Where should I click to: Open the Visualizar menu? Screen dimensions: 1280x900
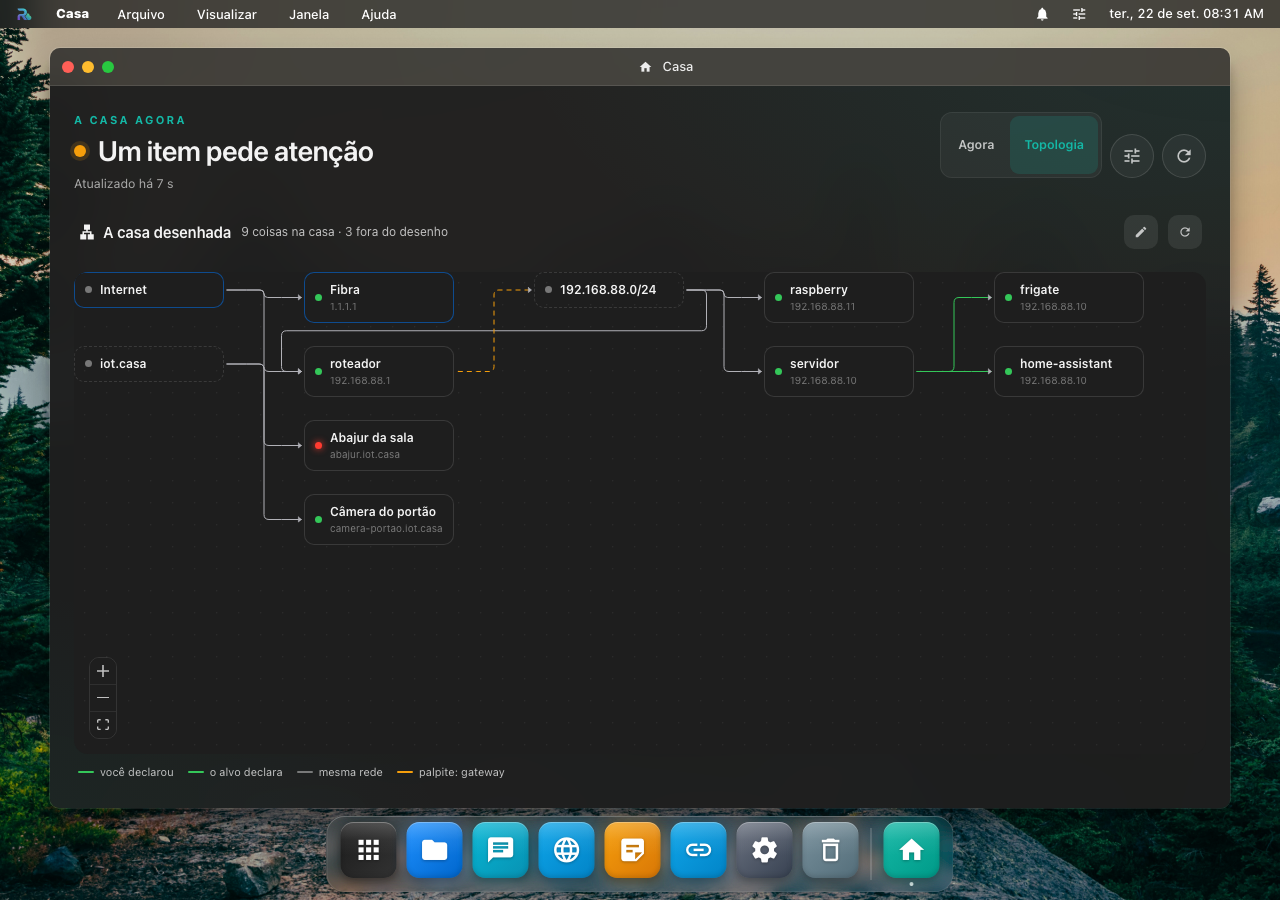pos(227,14)
